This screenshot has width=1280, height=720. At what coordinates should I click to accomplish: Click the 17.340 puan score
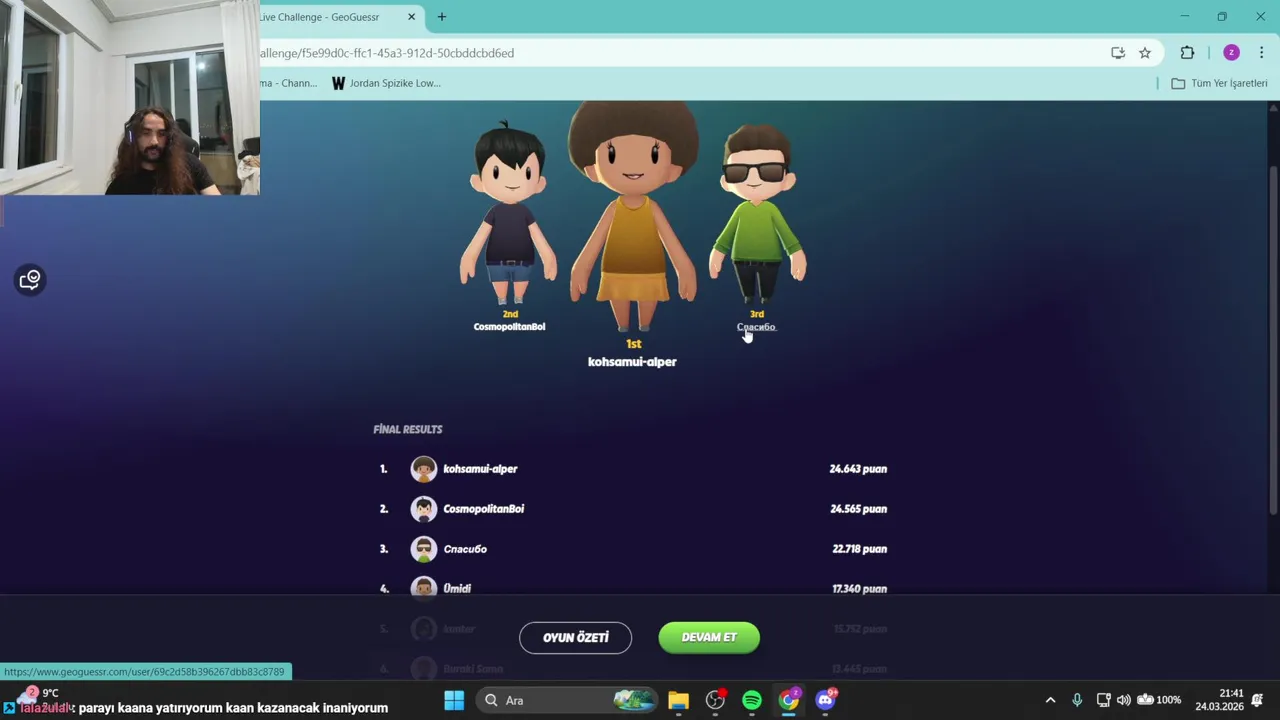[x=859, y=589]
